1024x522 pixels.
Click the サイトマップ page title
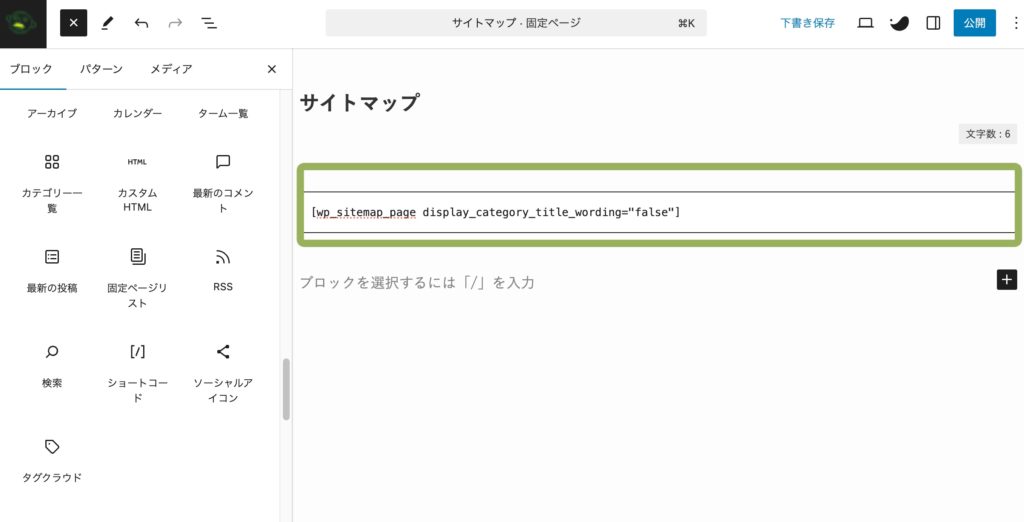pyautogui.click(x=359, y=103)
